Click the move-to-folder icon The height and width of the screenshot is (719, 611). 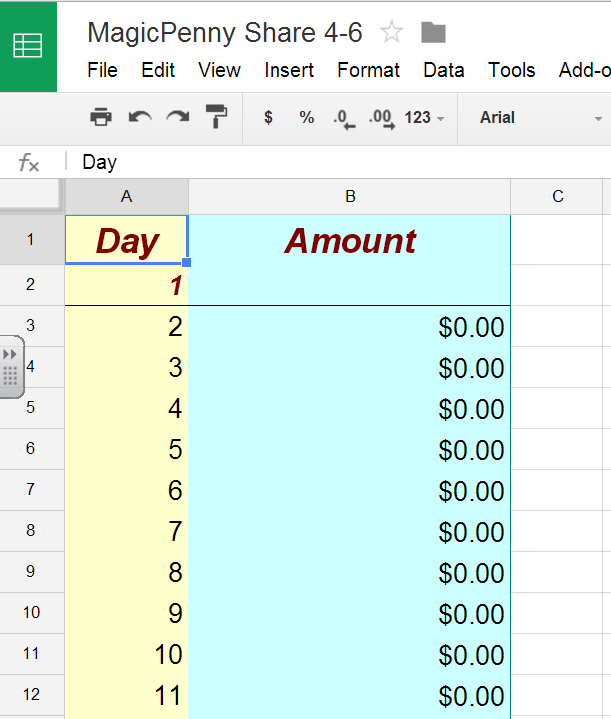(433, 33)
